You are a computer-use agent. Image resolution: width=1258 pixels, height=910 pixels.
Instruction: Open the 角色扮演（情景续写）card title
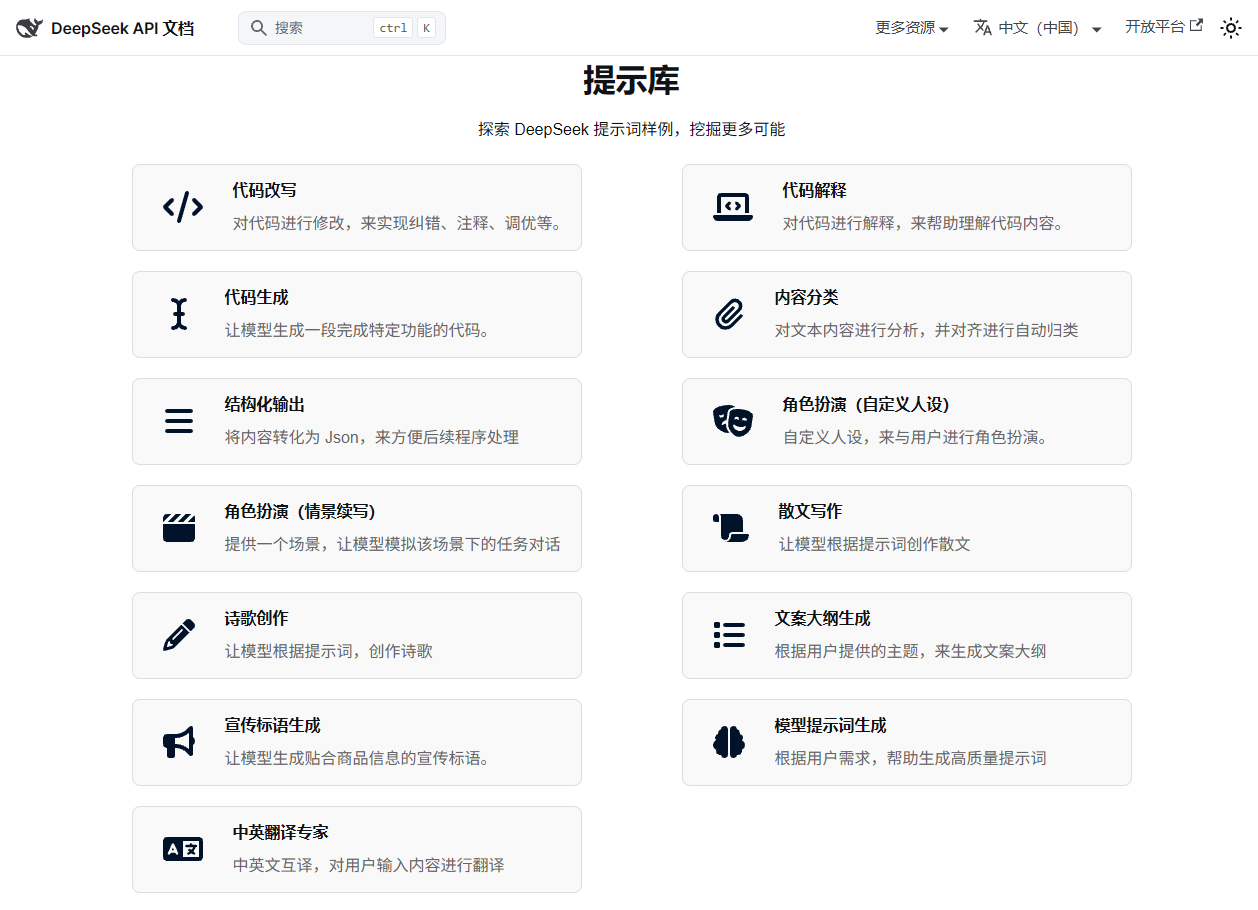tap(300, 512)
